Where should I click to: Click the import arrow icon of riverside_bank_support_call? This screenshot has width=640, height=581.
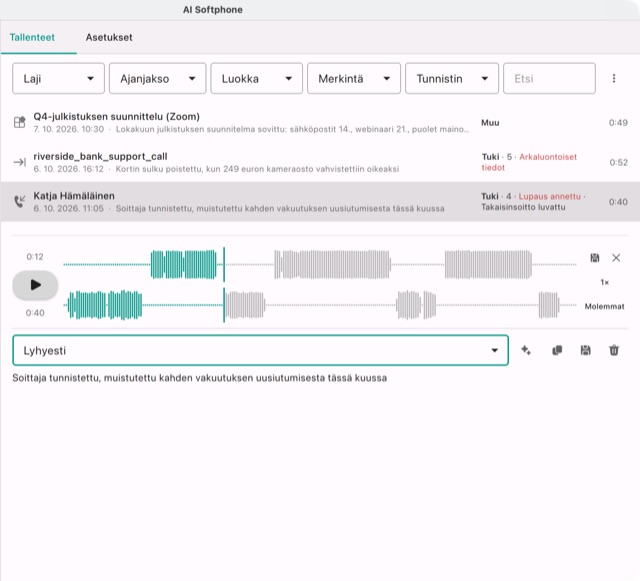pos(20,162)
